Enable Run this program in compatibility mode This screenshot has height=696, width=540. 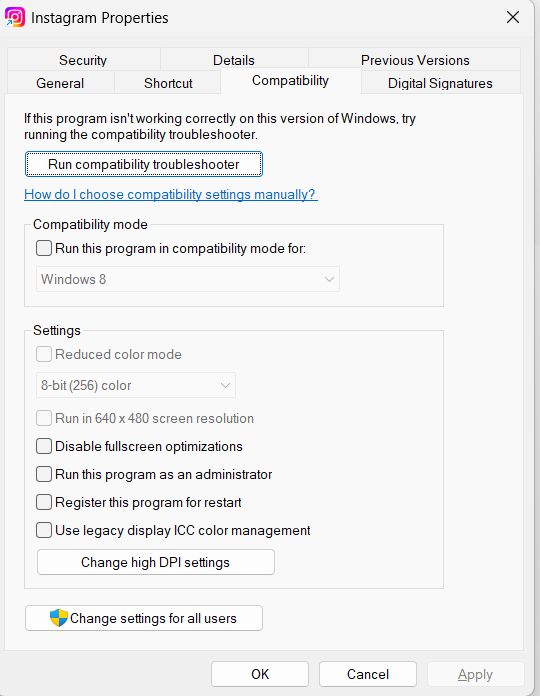point(44,248)
